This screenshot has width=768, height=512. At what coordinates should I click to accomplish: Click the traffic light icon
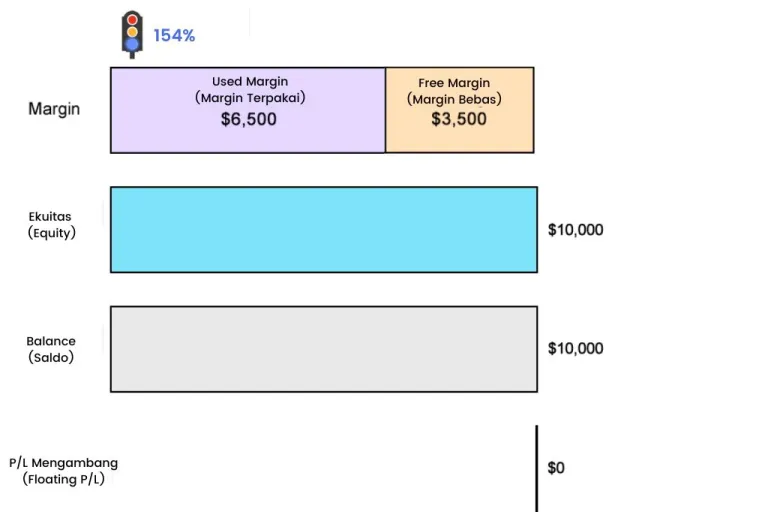(132, 34)
